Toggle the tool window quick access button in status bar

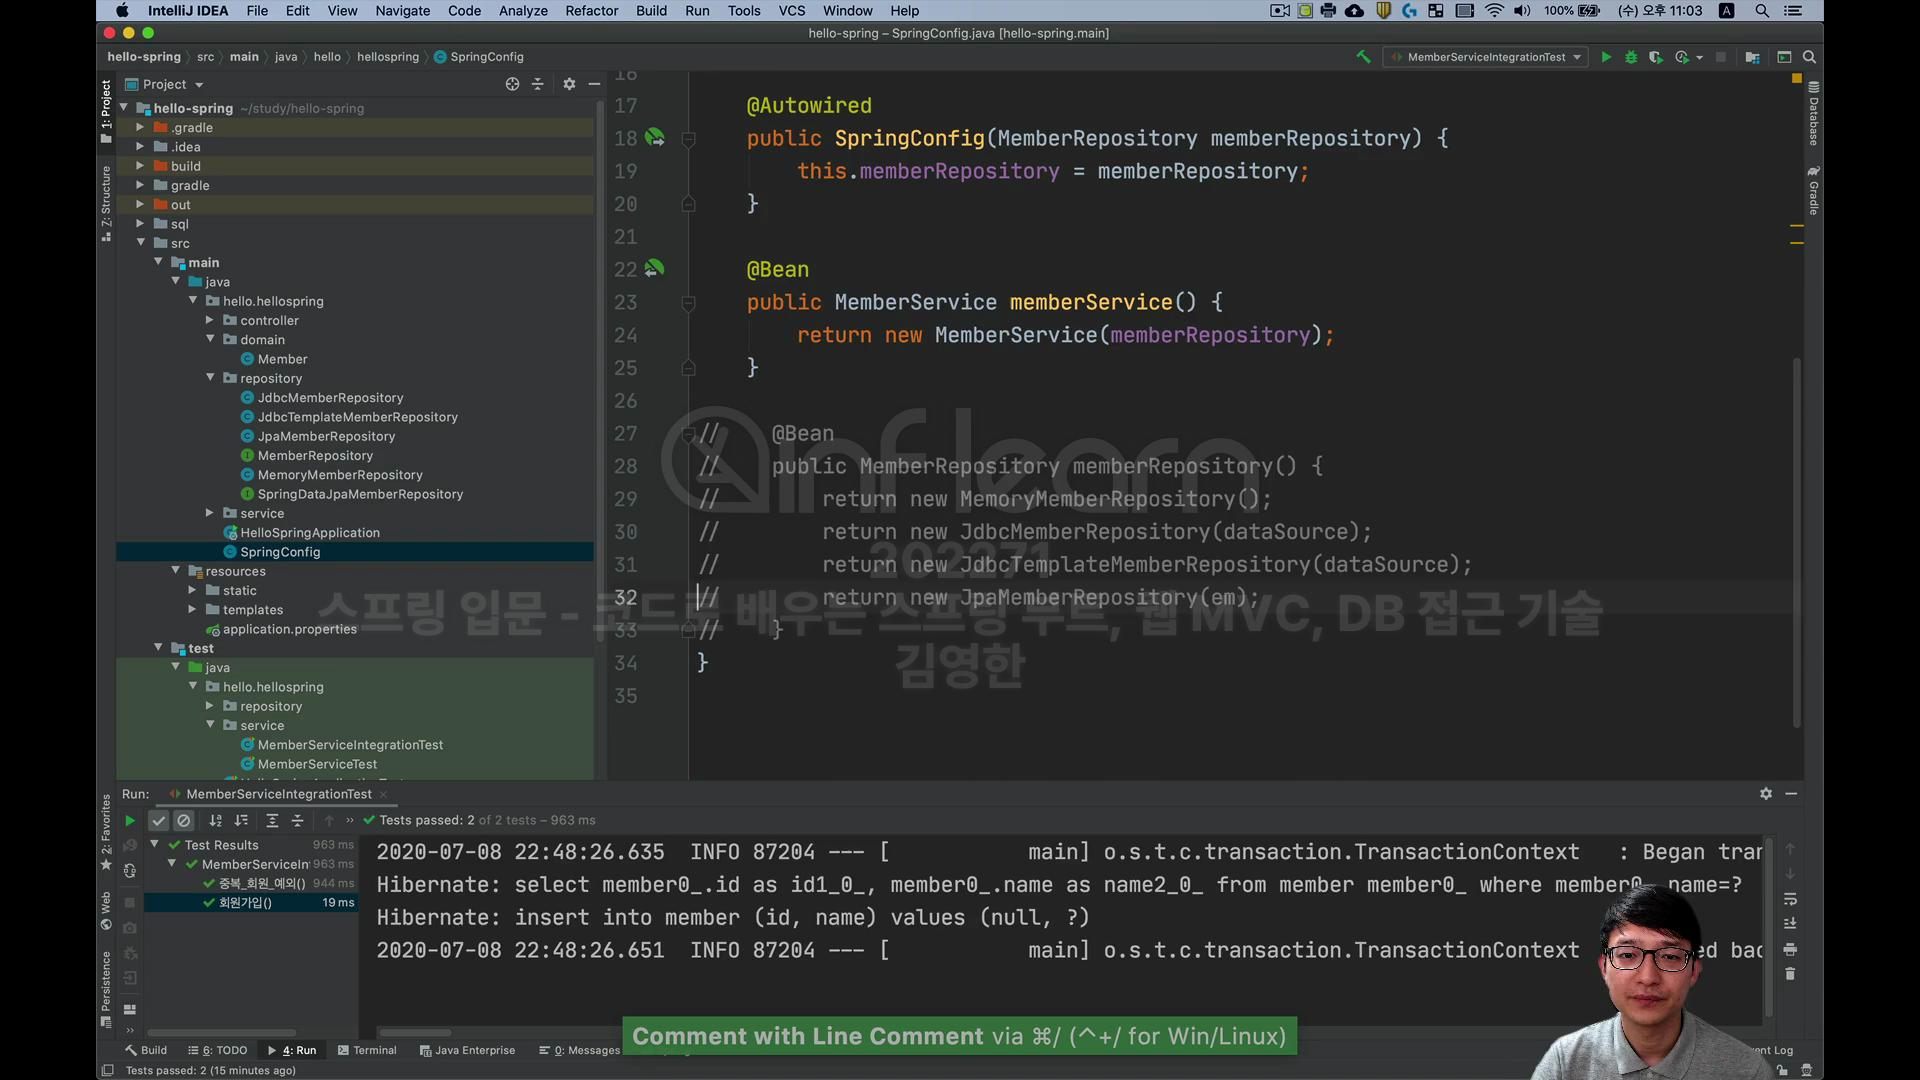click(107, 1070)
